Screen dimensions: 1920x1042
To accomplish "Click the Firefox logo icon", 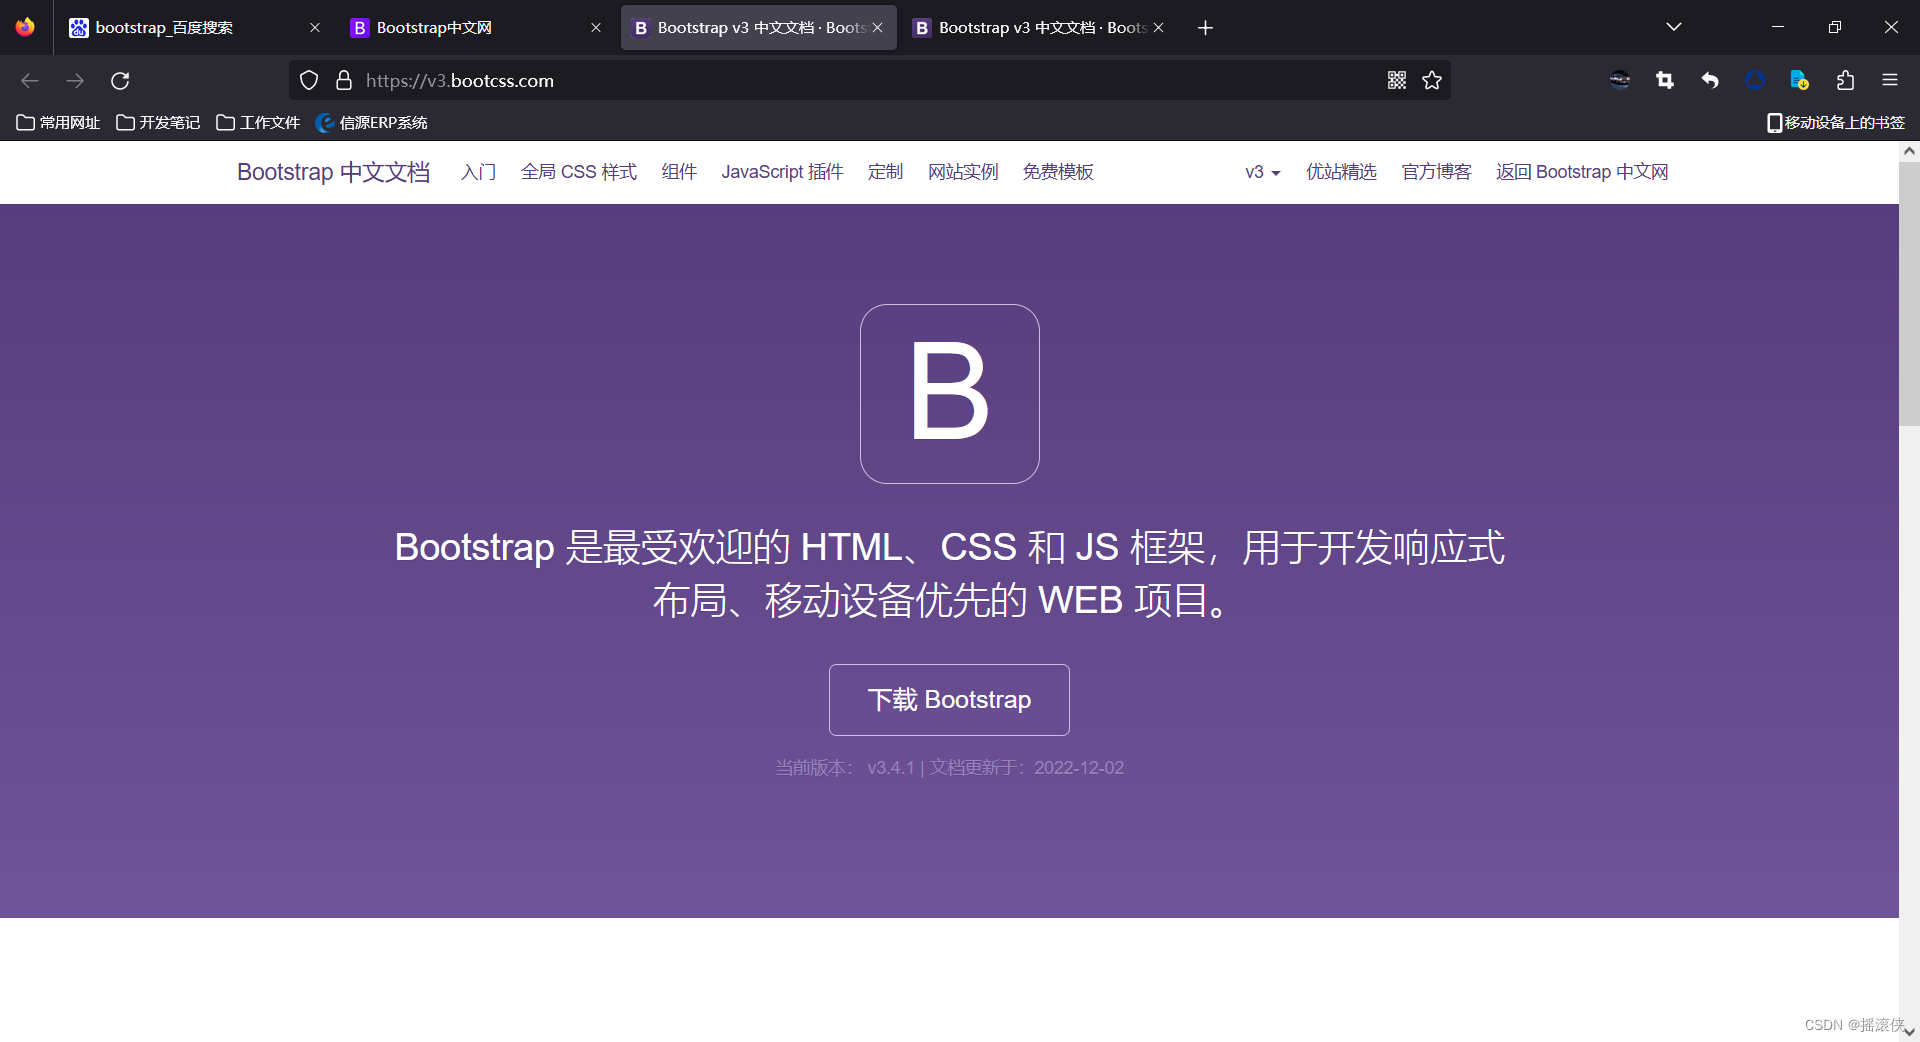I will click(25, 27).
